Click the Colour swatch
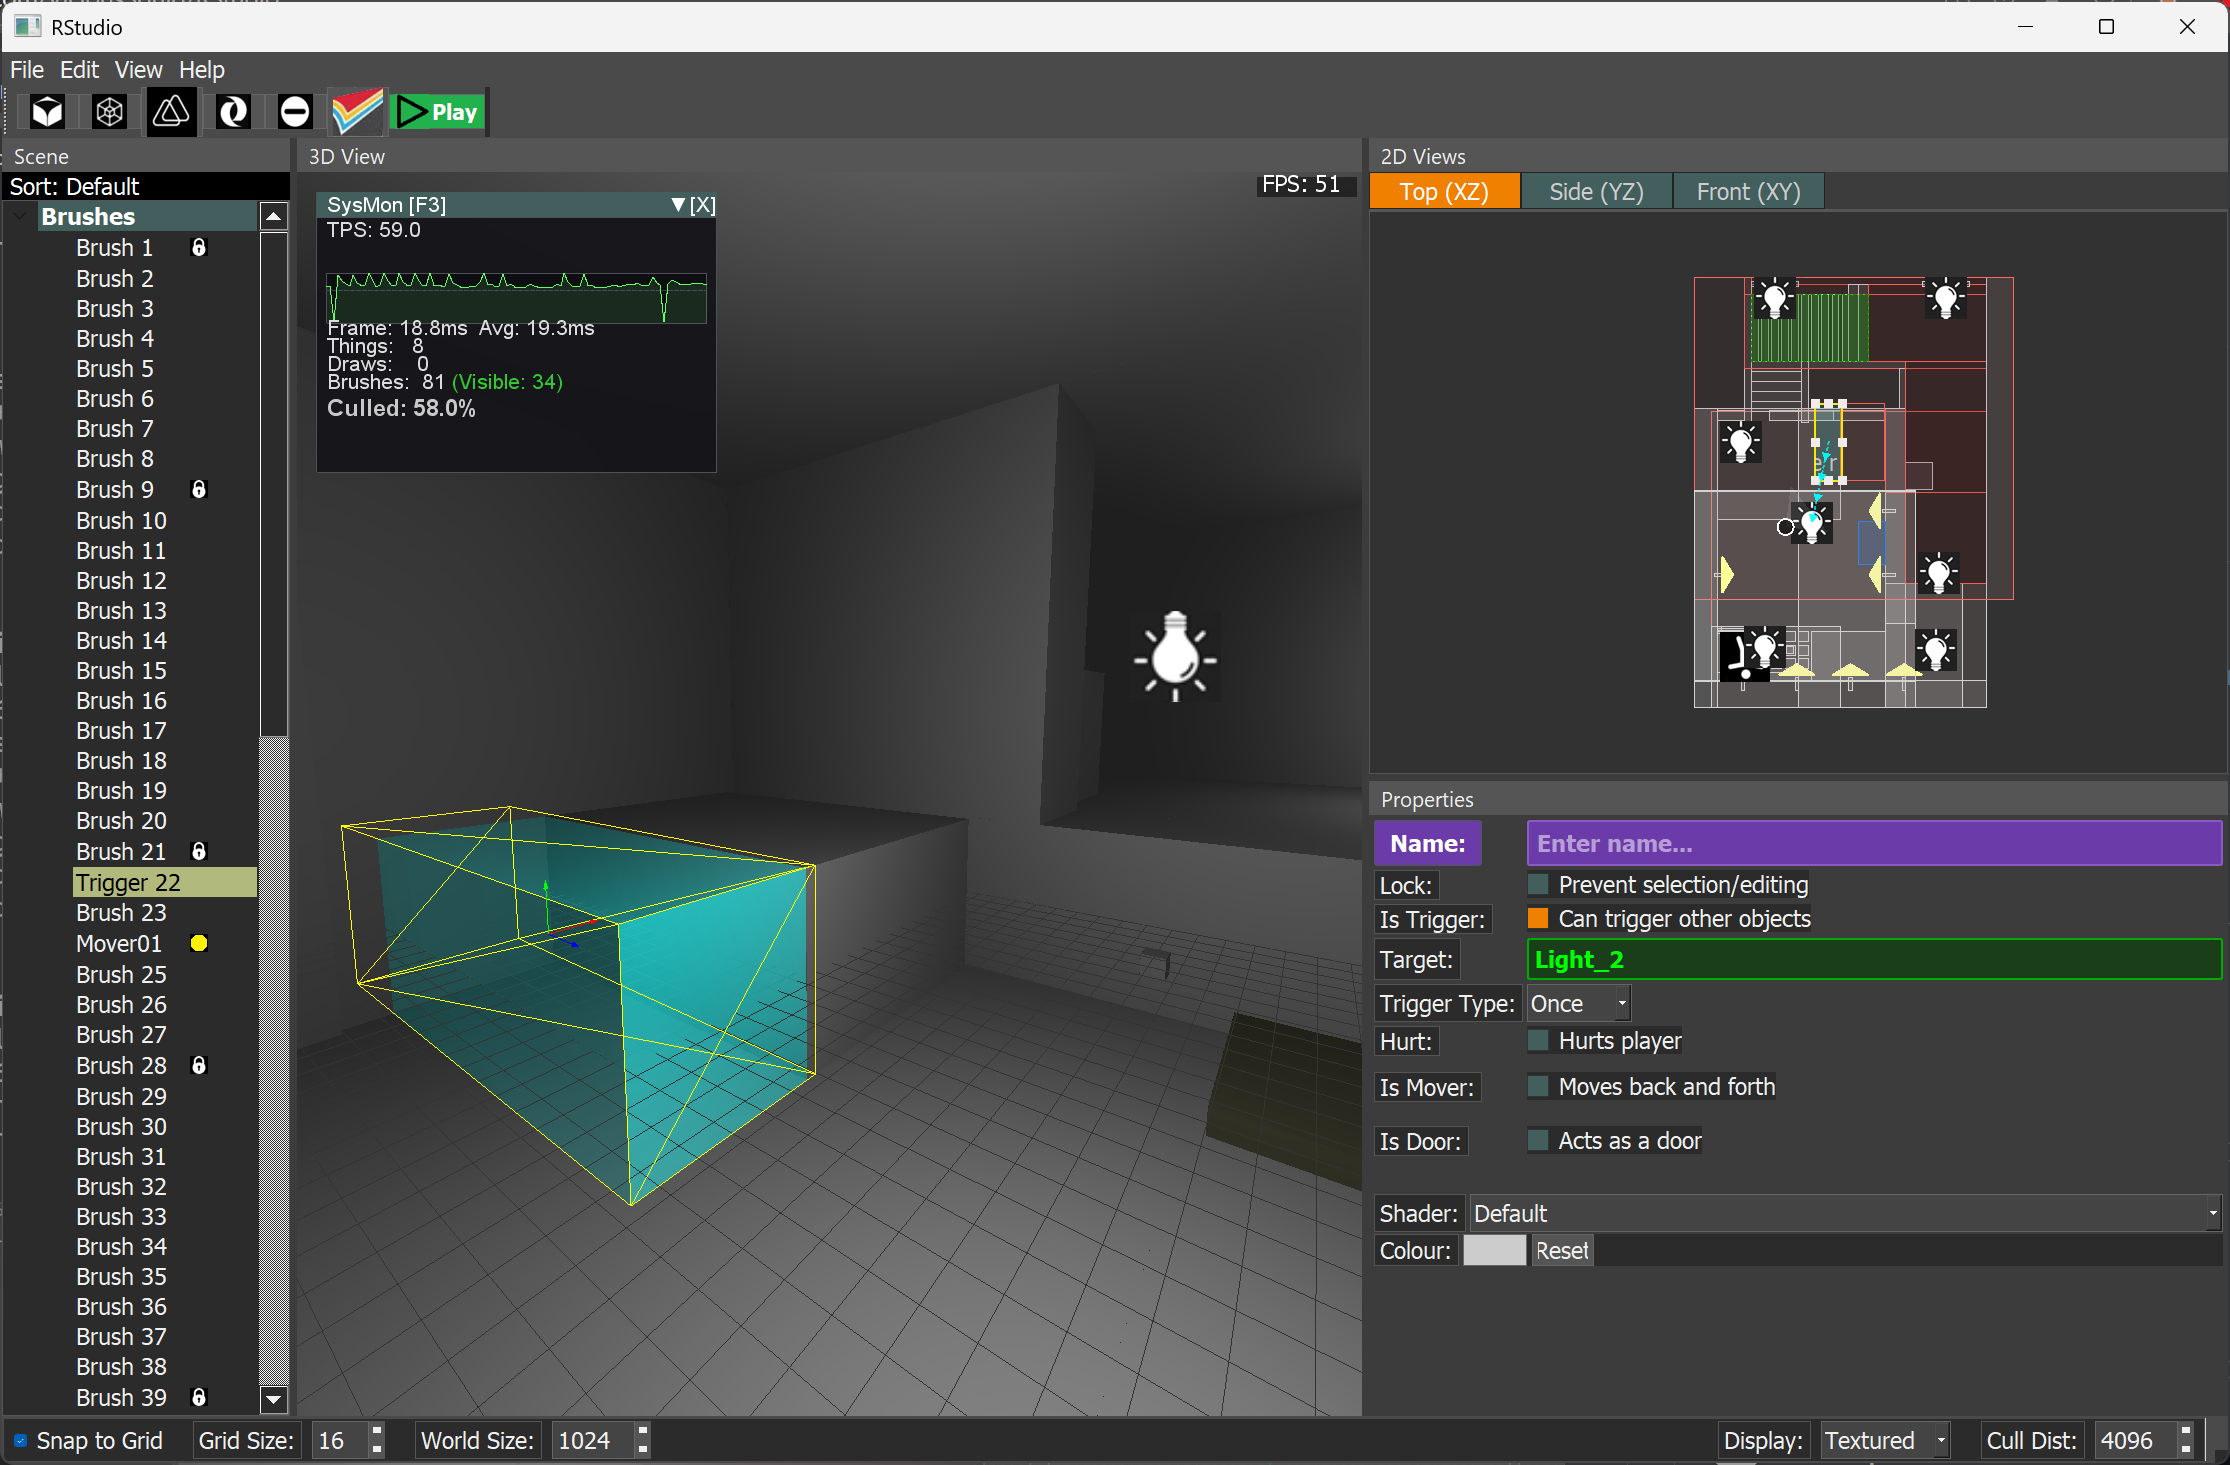Image resolution: width=2230 pixels, height=1465 pixels. [x=1494, y=1251]
